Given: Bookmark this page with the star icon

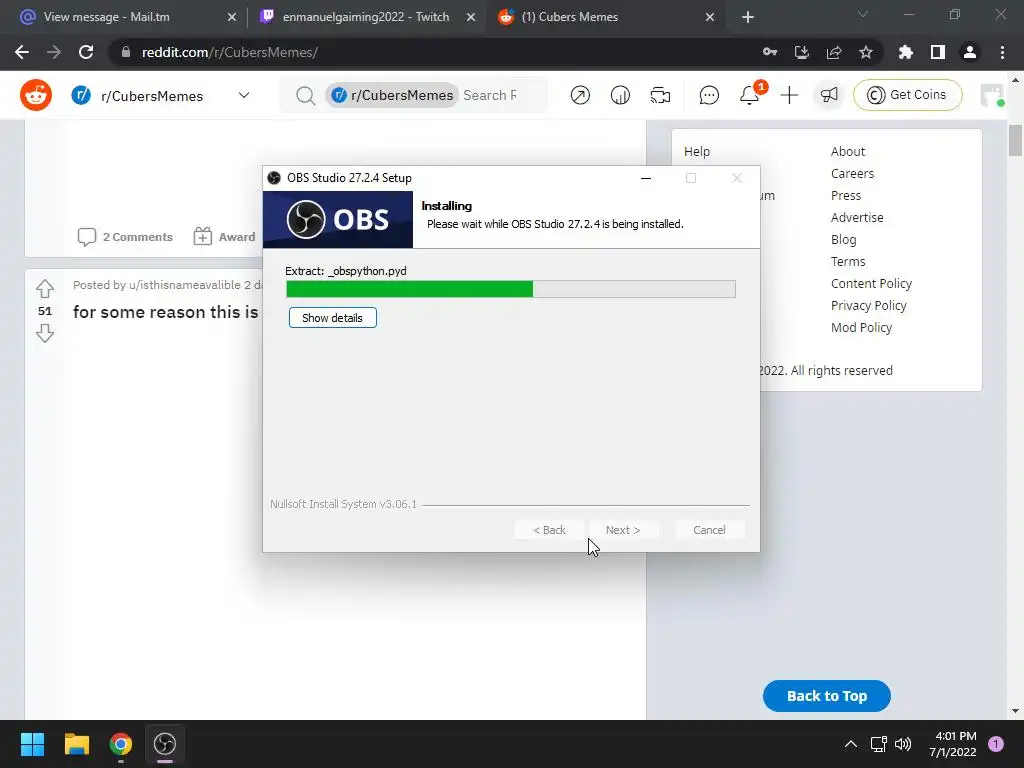Looking at the screenshot, I should [866, 52].
